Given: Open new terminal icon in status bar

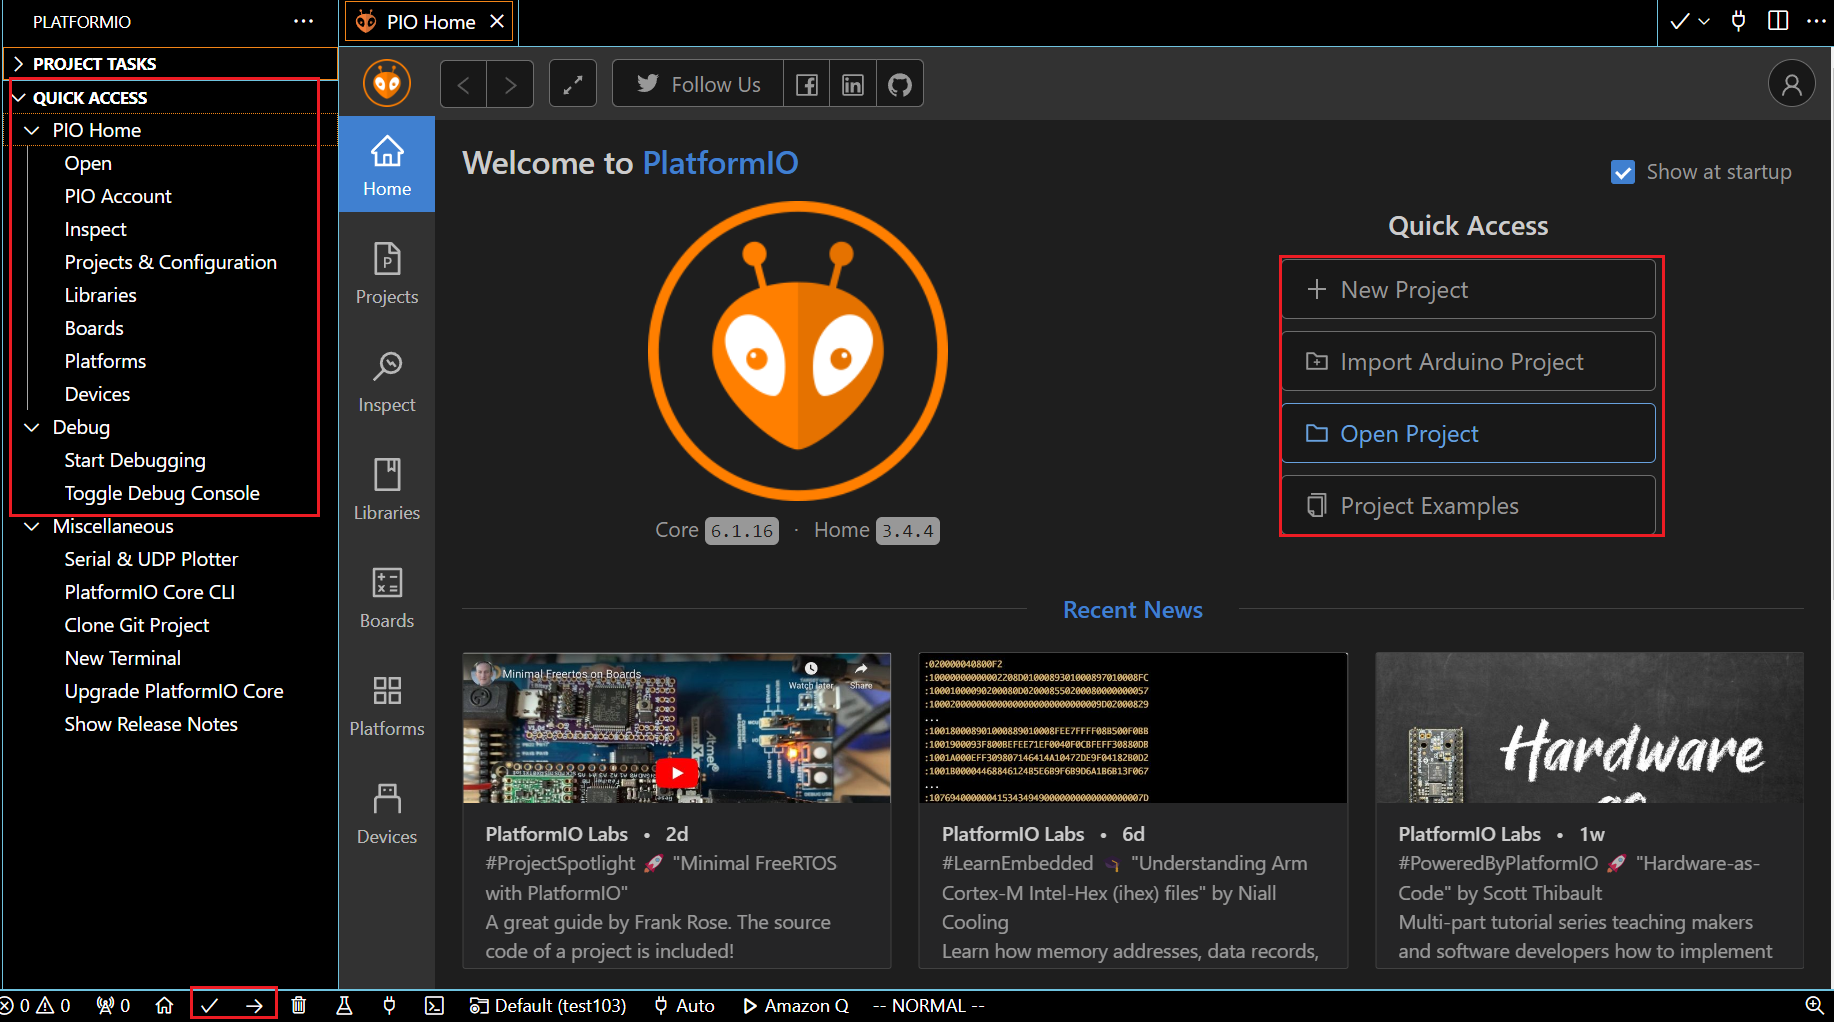Looking at the screenshot, I should tap(434, 1005).
